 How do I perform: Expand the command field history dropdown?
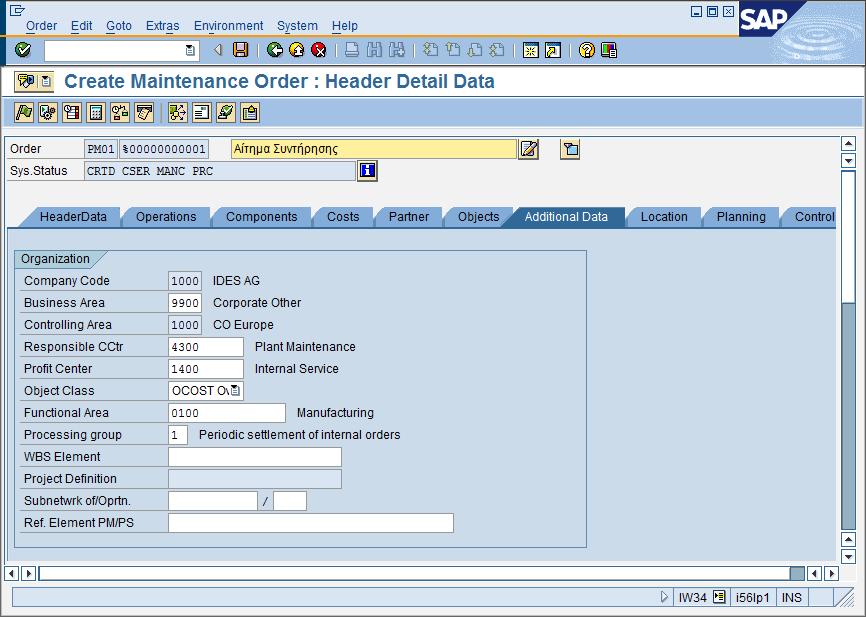[190, 50]
